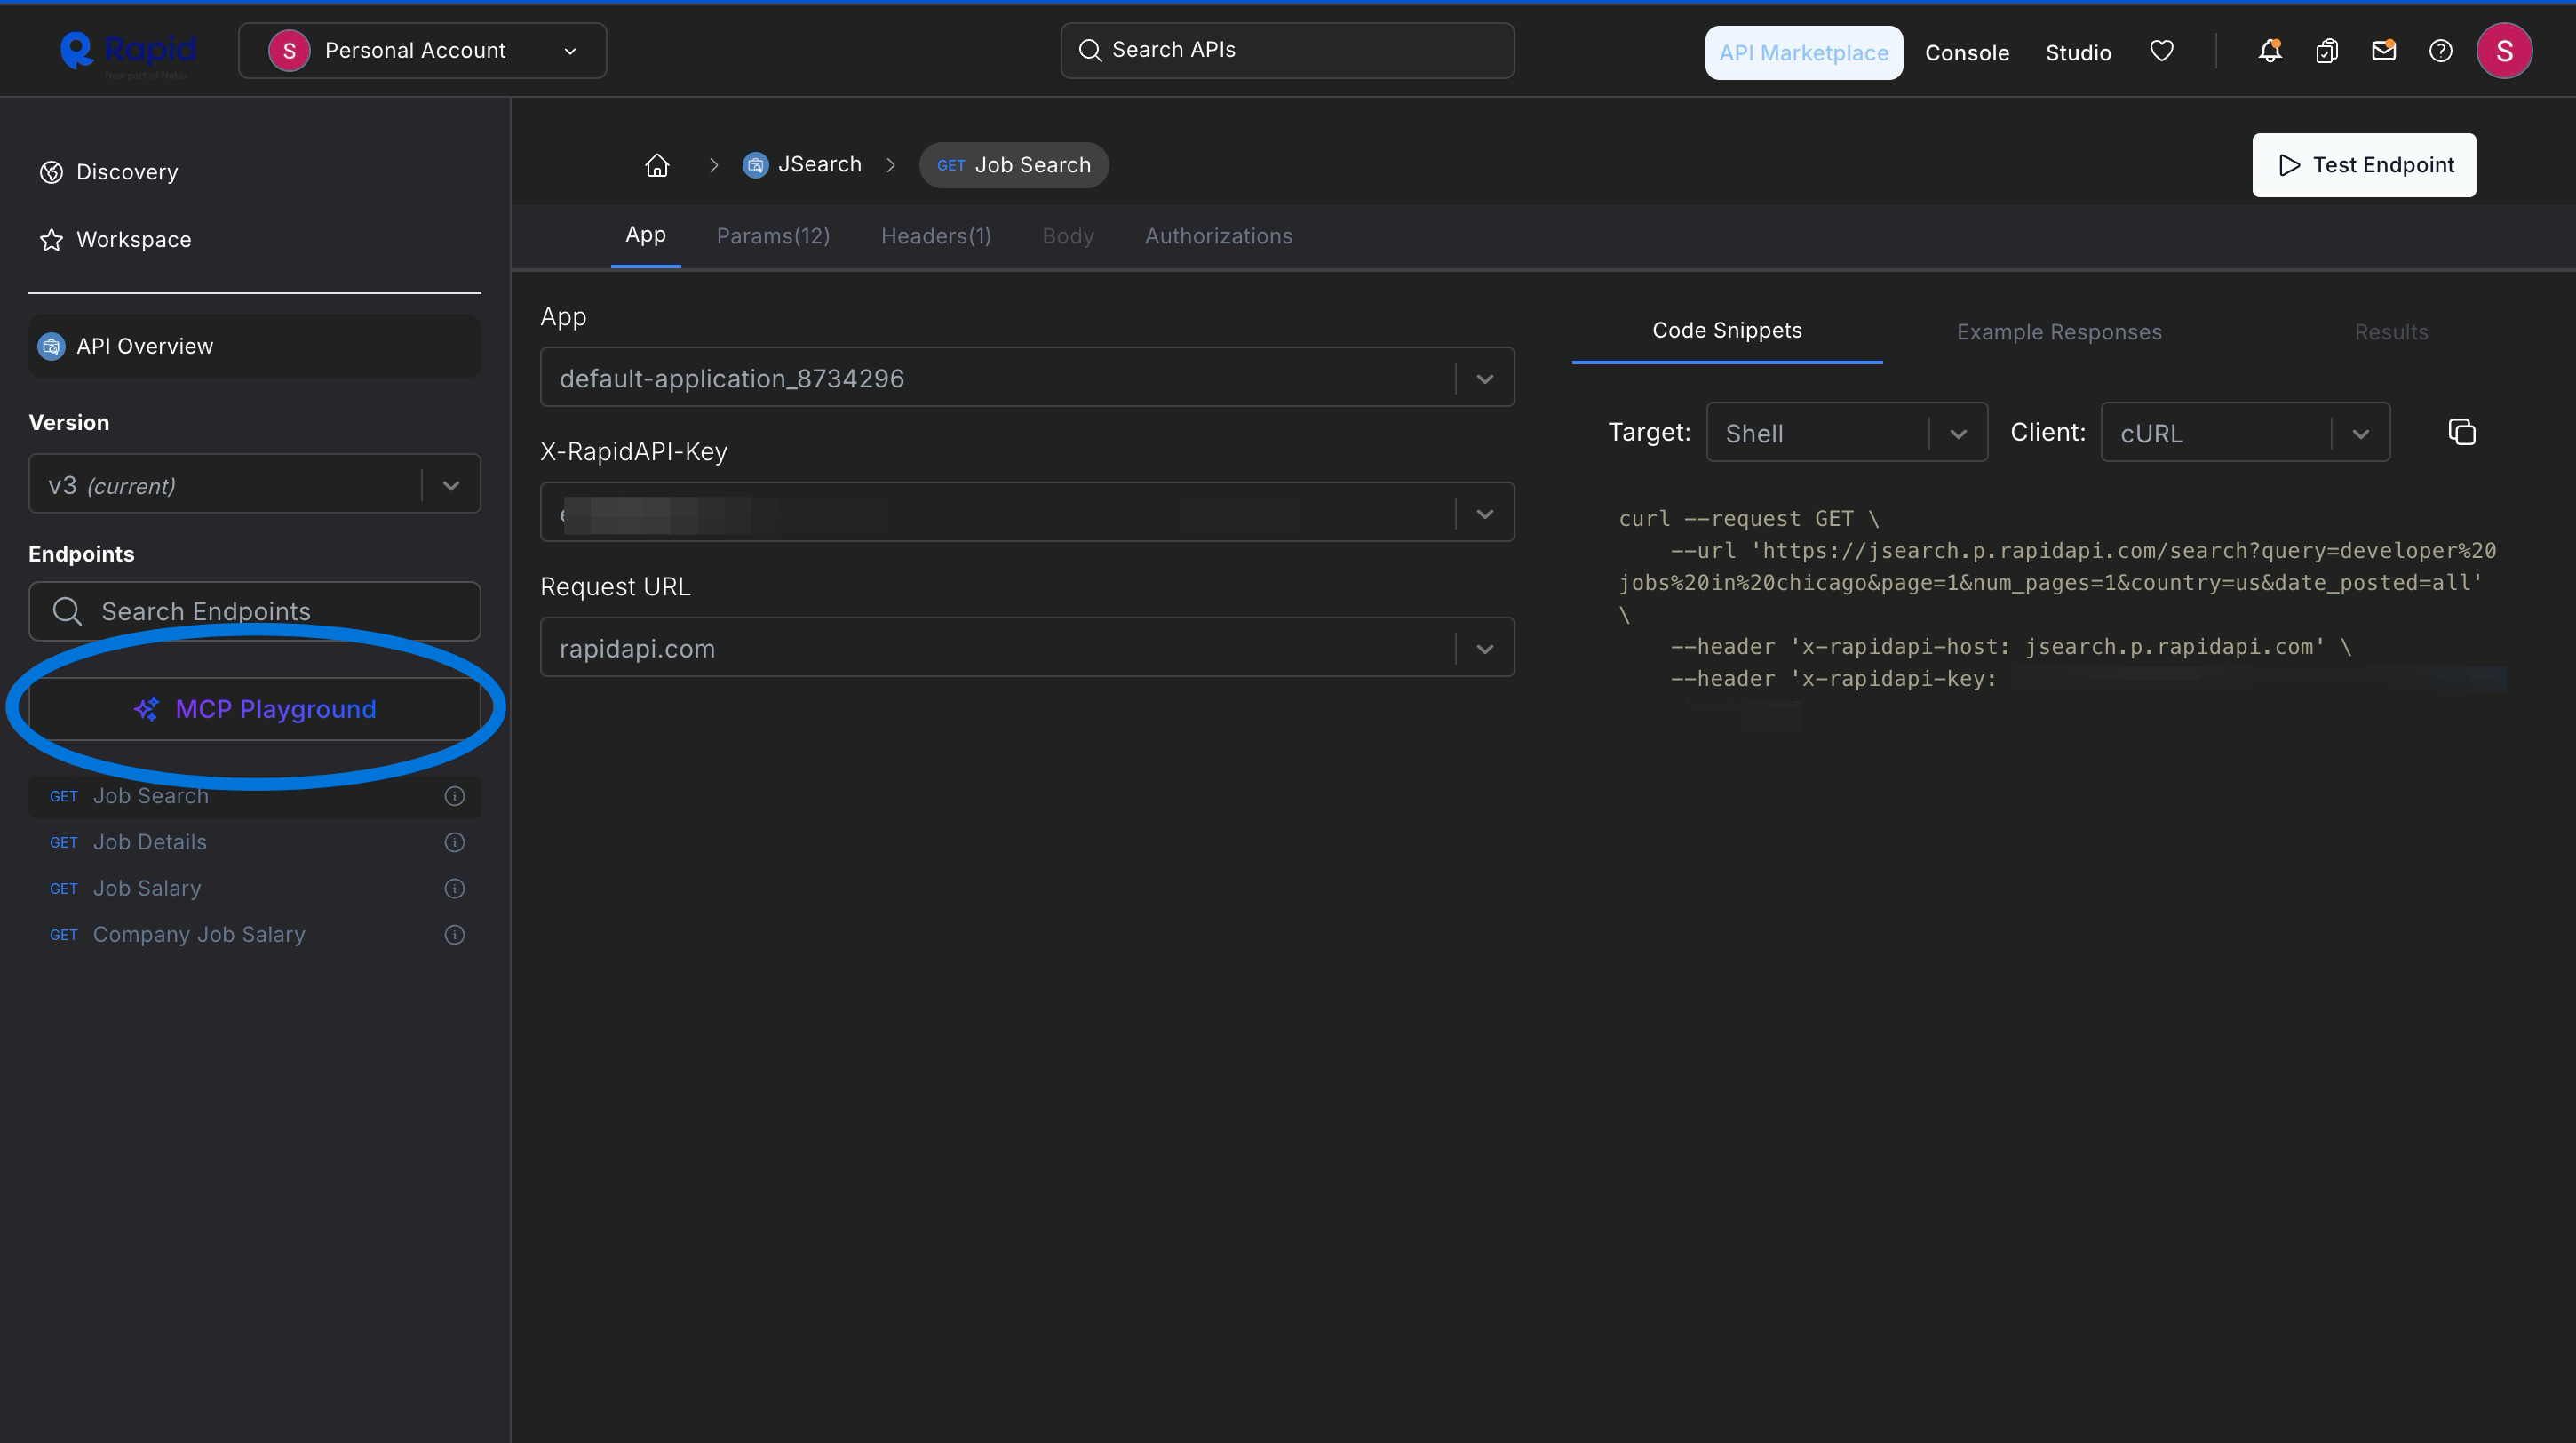This screenshot has height=1443, width=2576.
Task: Switch to Example Responses tab
Action: [x=2058, y=332]
